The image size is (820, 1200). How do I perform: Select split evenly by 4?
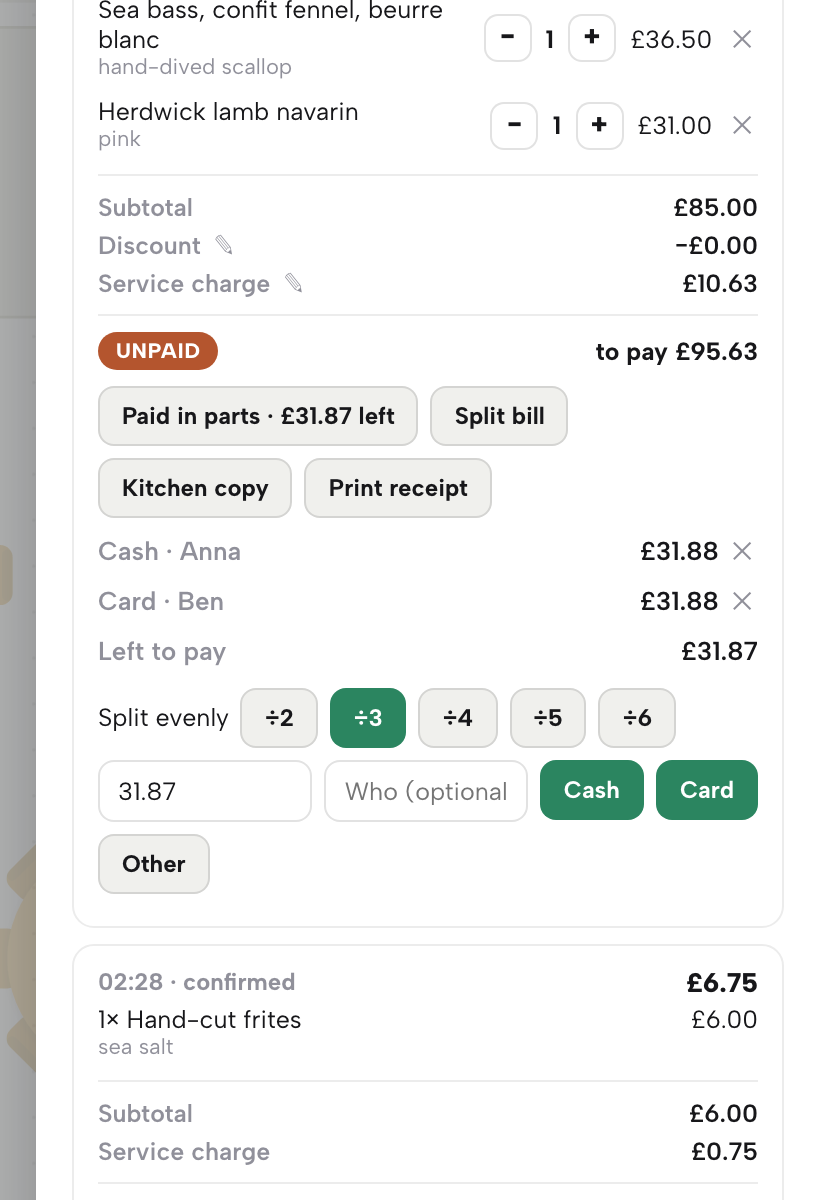[x=457, y=718]
